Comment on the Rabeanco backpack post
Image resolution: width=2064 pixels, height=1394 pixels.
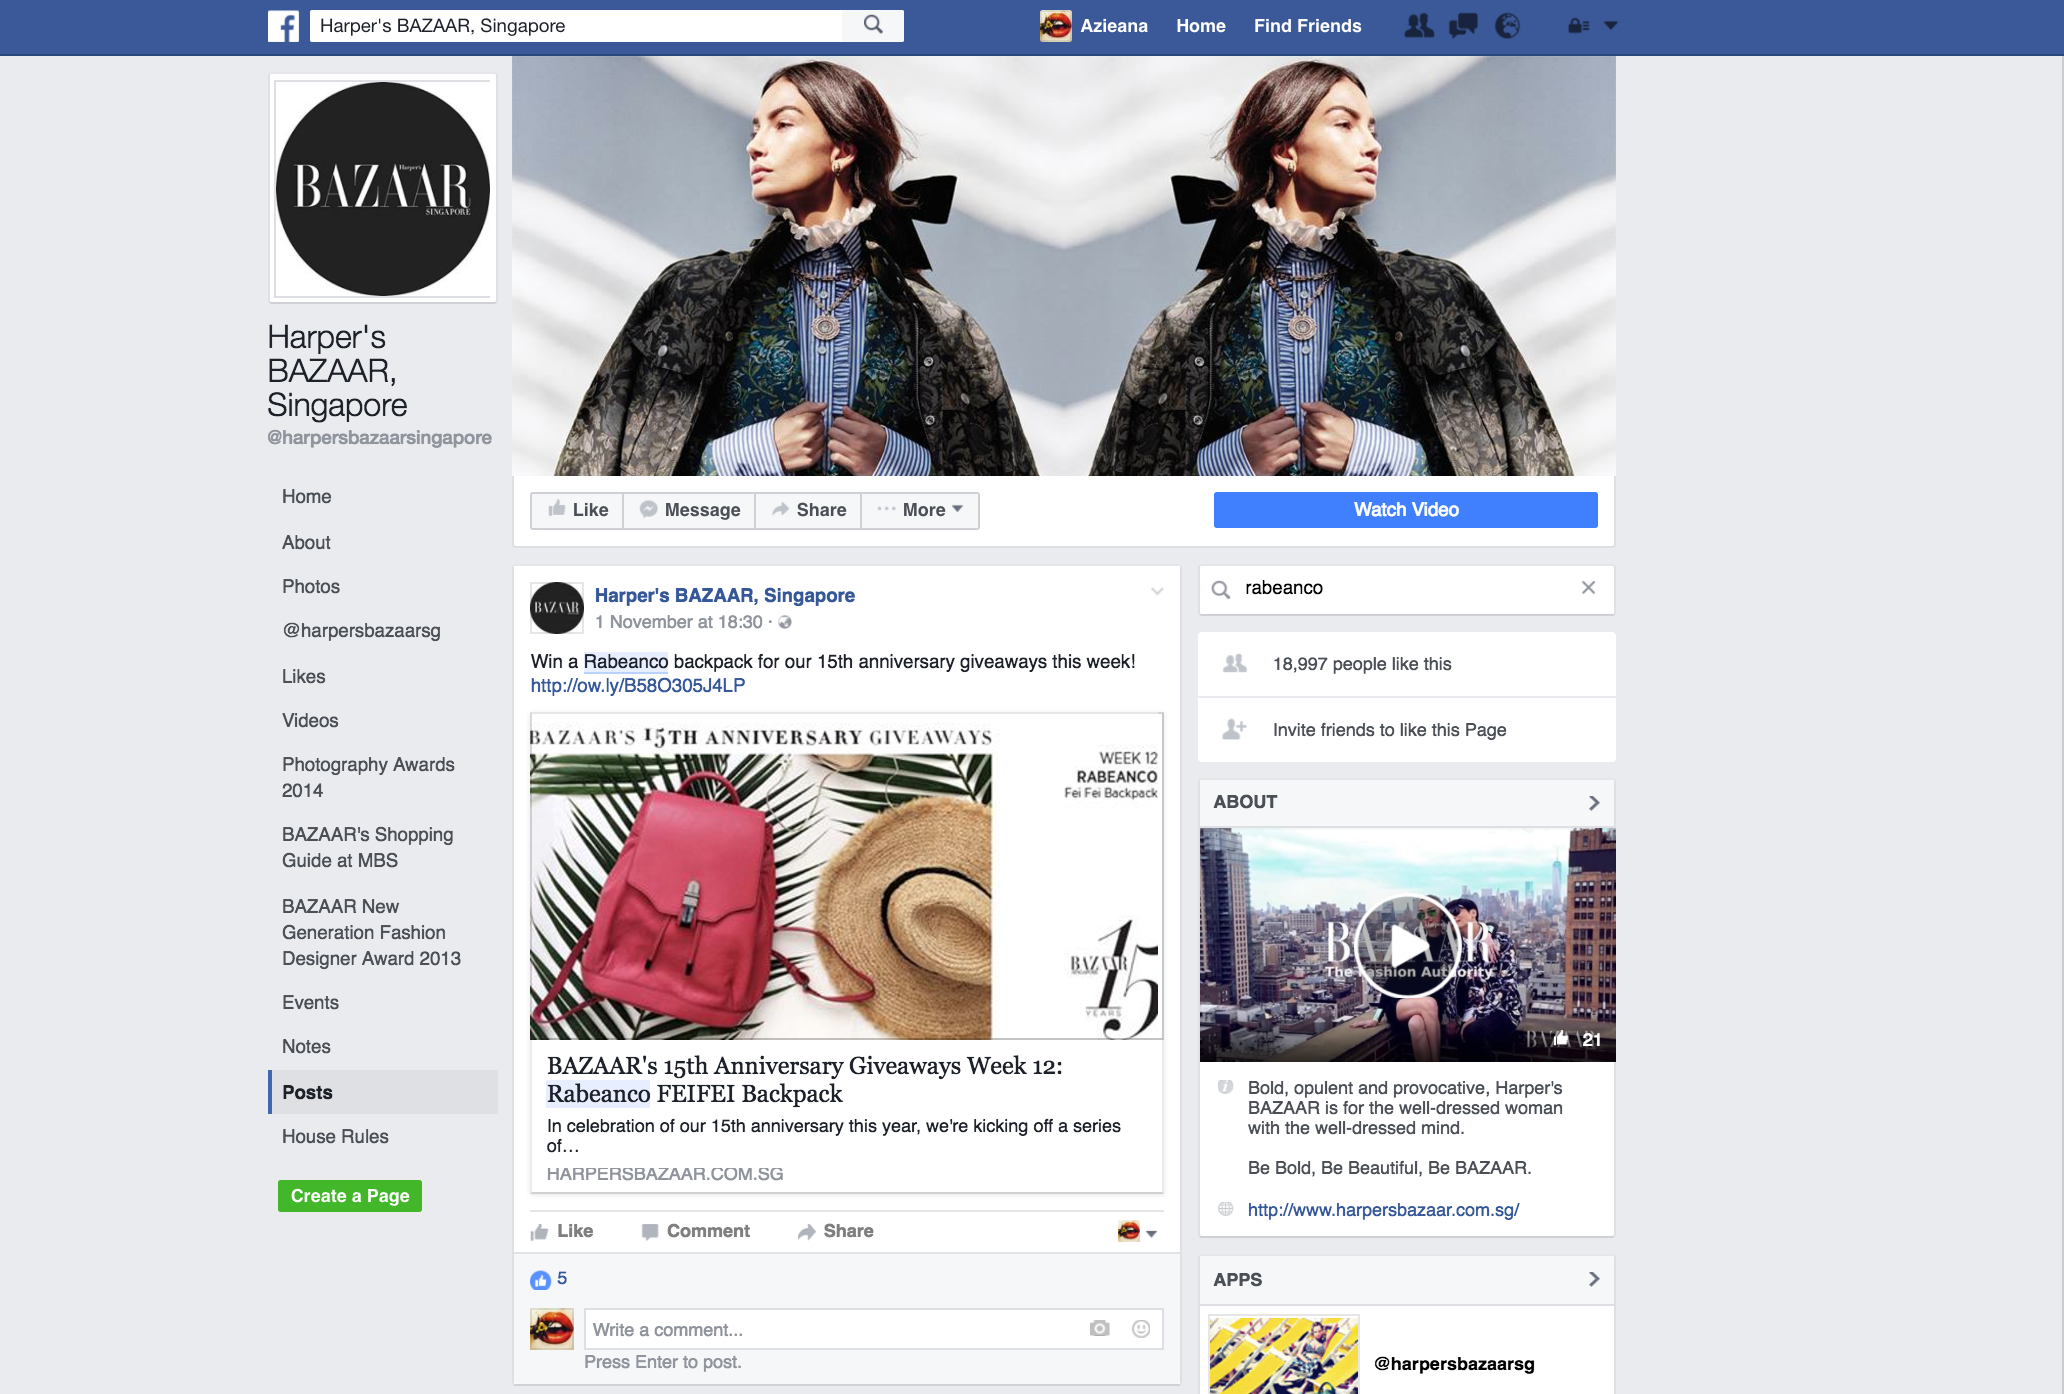click(696, 1231)
